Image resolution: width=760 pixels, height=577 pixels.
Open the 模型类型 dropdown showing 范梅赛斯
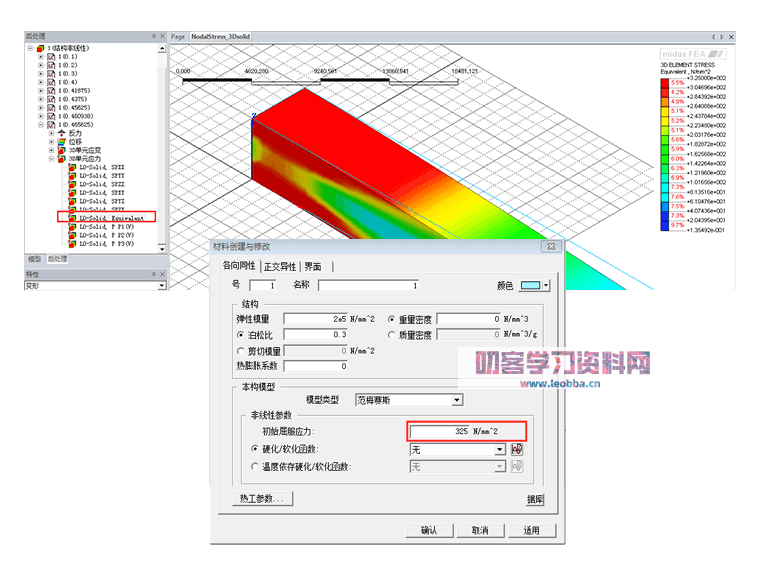(x=457, y=400)
